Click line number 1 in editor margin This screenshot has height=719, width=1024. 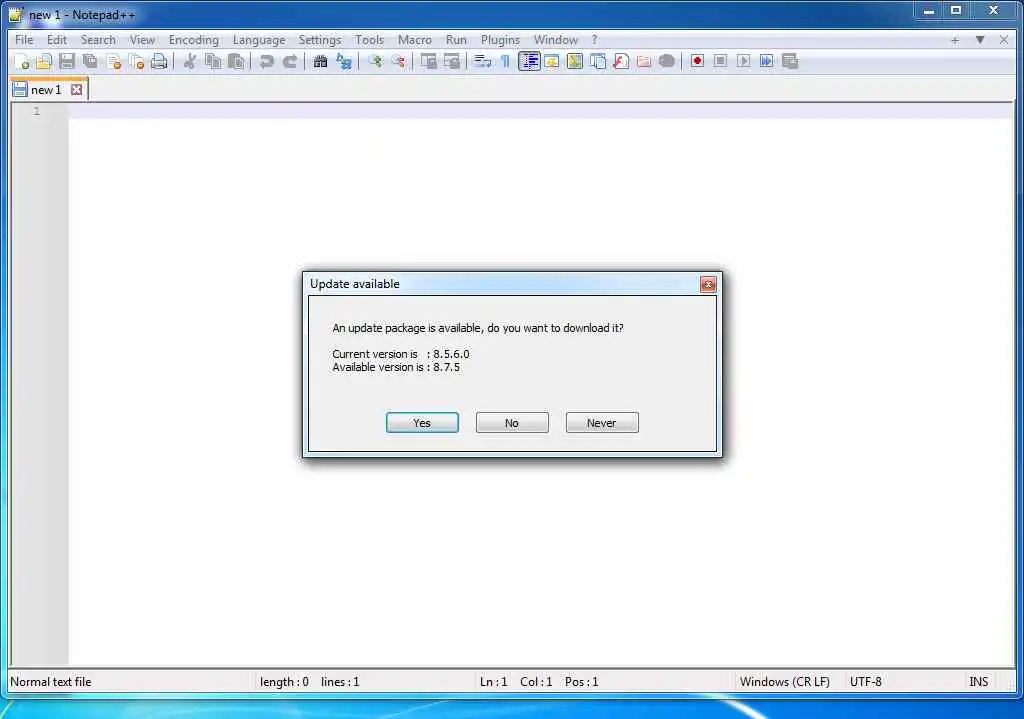click(x=37, y=111)
